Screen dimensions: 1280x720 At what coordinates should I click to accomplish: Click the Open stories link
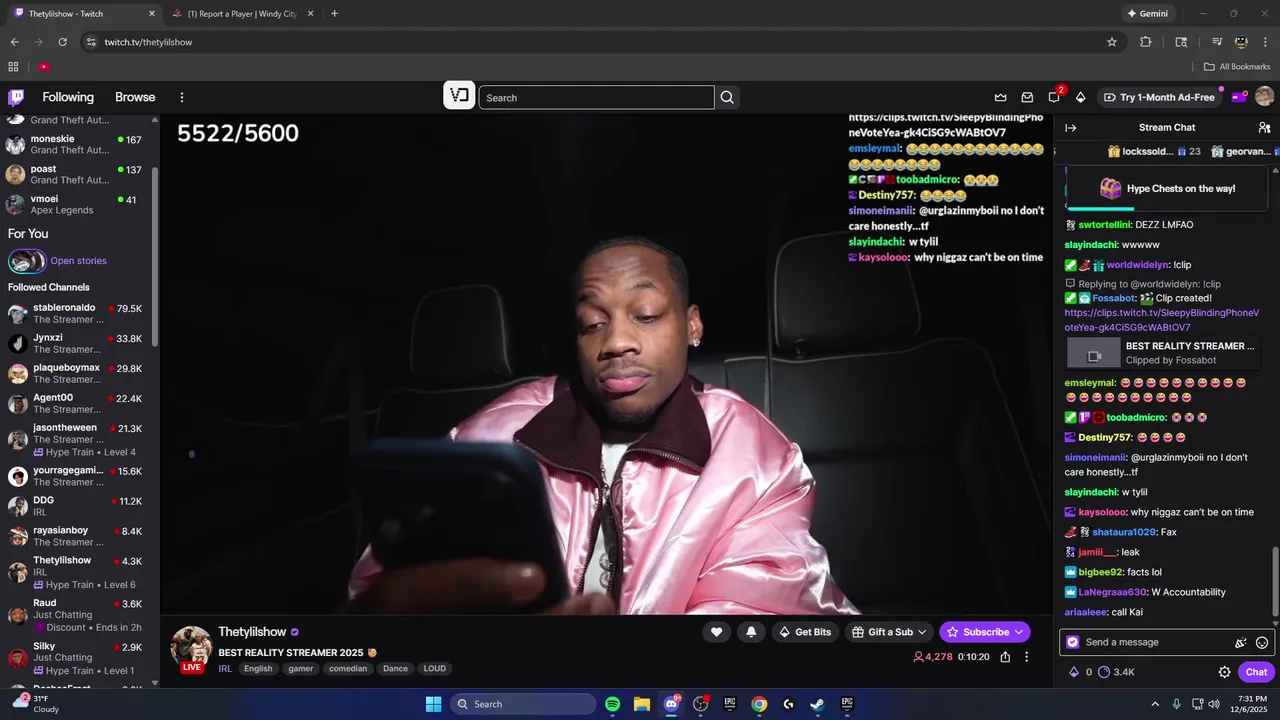pyautogui.click(x=78, y=261)
